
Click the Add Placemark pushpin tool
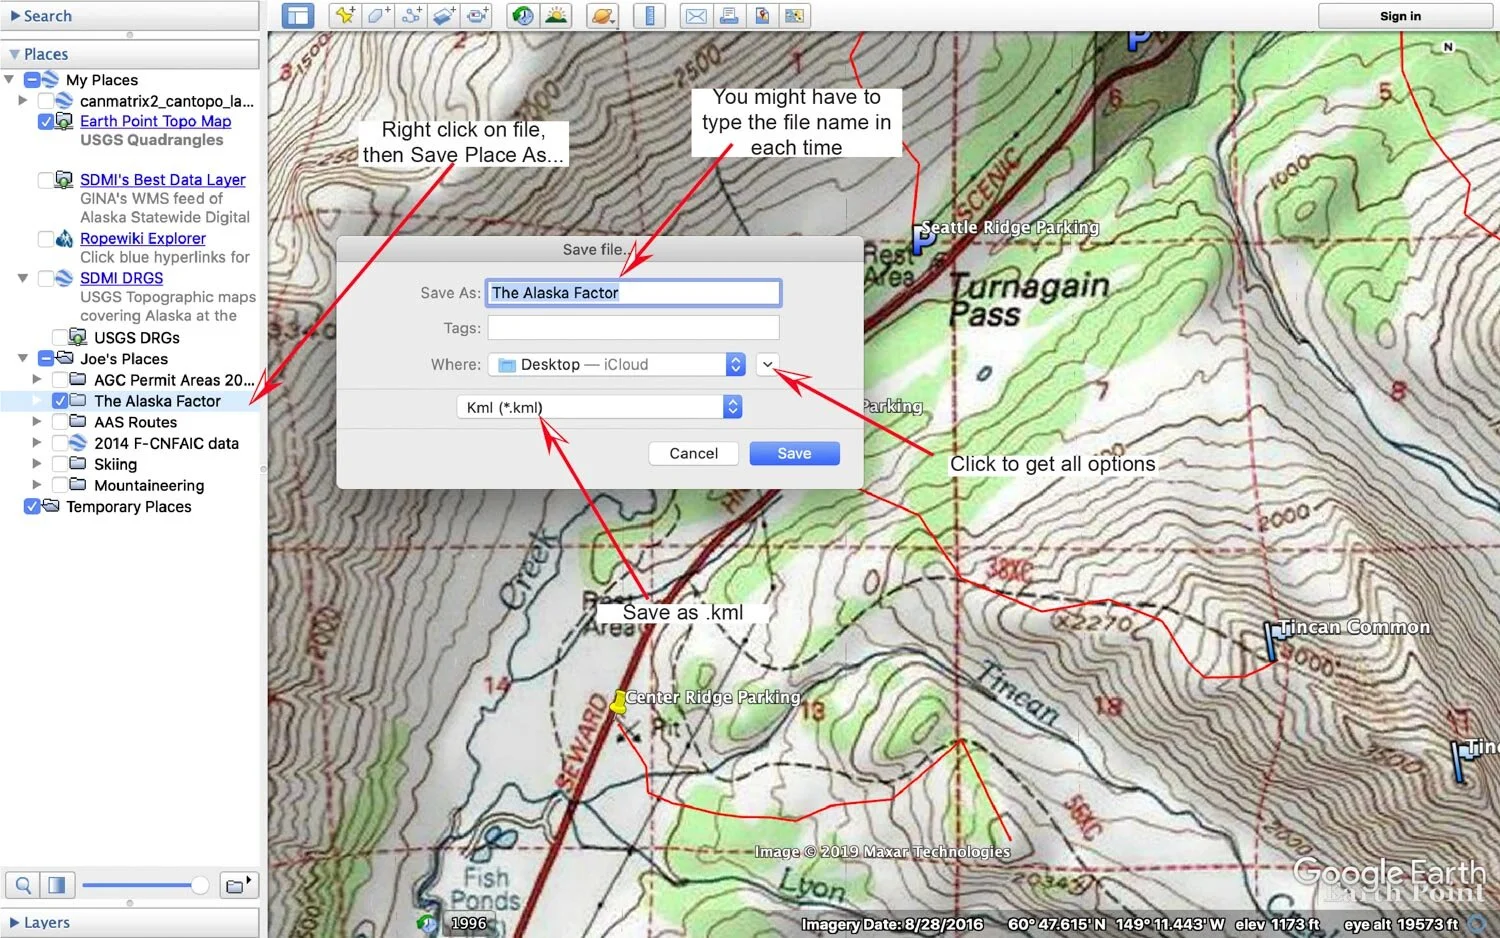pyautogui.click(x=345, y=15)
